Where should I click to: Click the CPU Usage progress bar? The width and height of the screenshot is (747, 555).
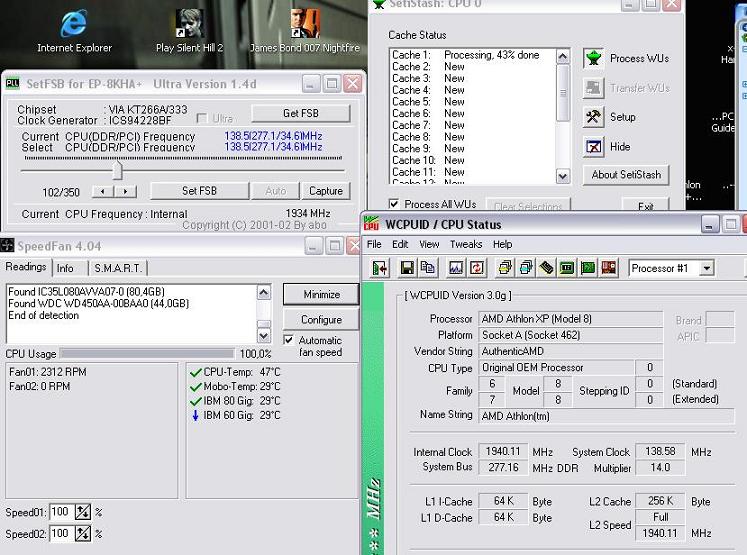click(147, 353)
